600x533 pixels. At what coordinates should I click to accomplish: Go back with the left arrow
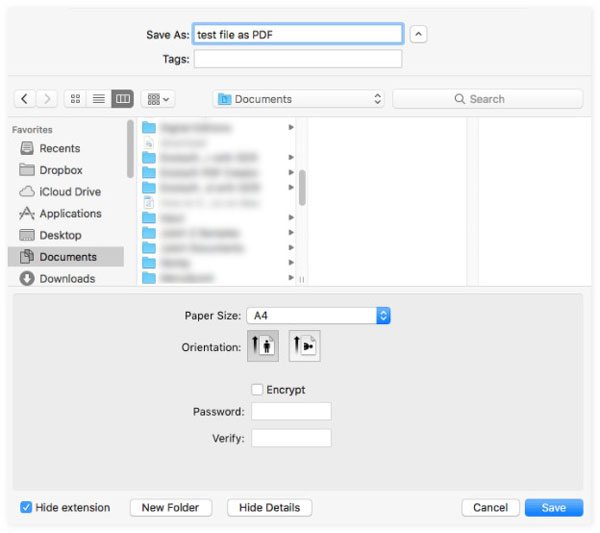(x=24, y=99)
